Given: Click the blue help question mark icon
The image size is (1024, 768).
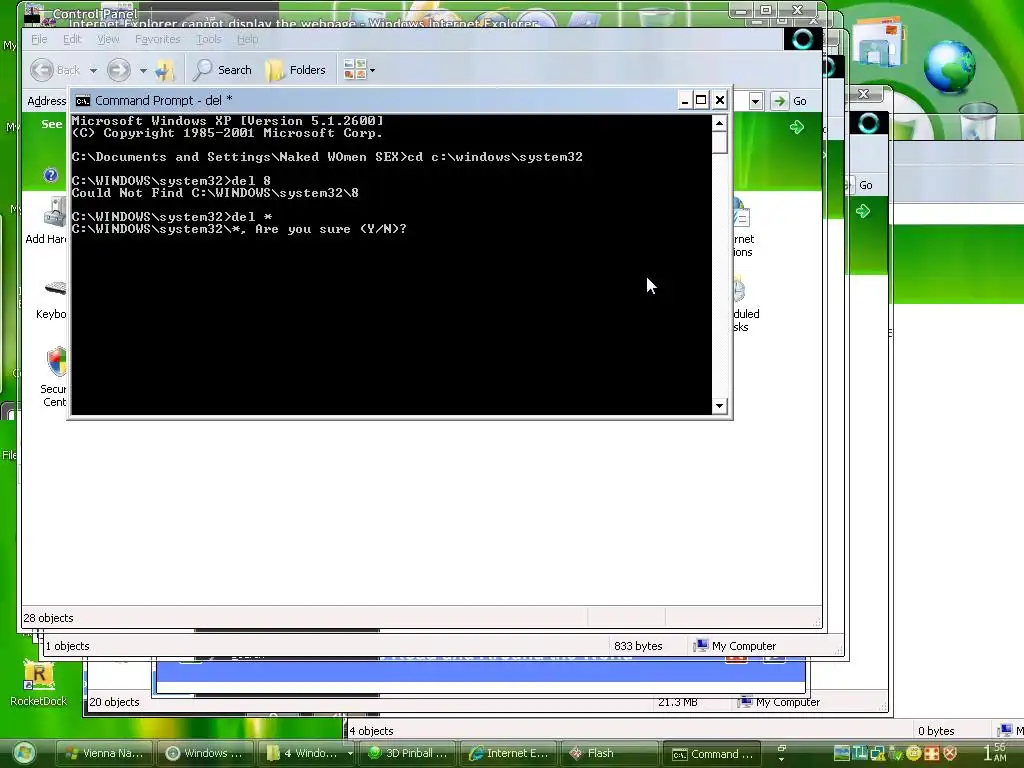Looking at the screenshot, I should click(x=51, y=175).
